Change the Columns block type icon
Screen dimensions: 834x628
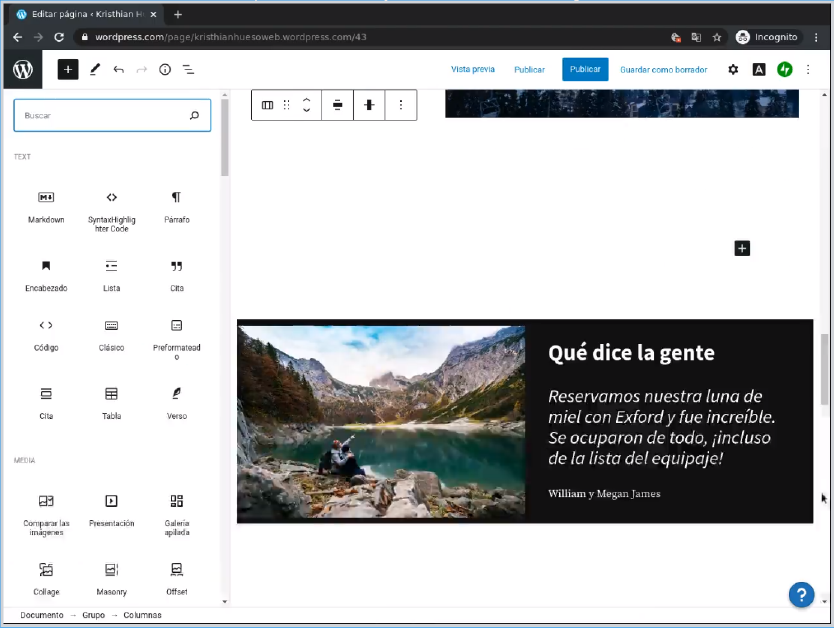[x=268, y=105]
